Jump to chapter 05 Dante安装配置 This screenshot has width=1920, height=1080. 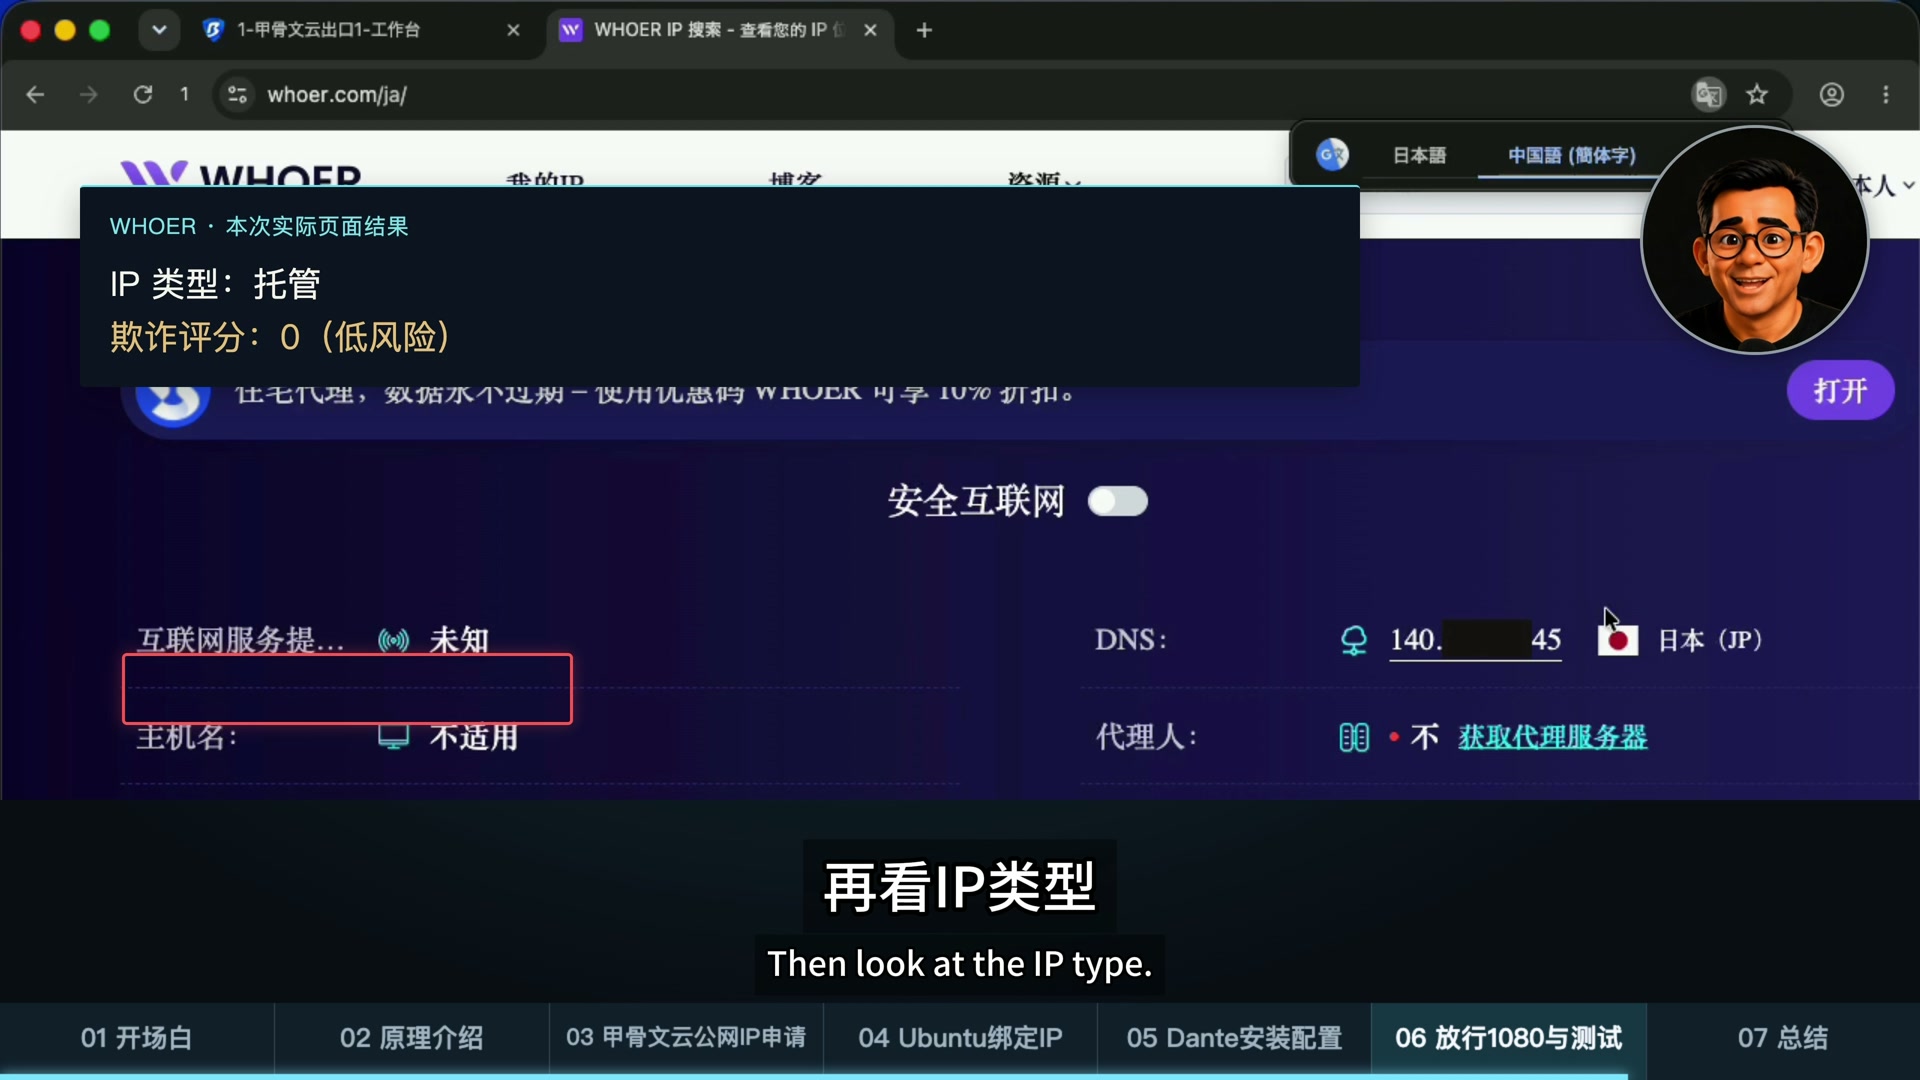1234,1038
